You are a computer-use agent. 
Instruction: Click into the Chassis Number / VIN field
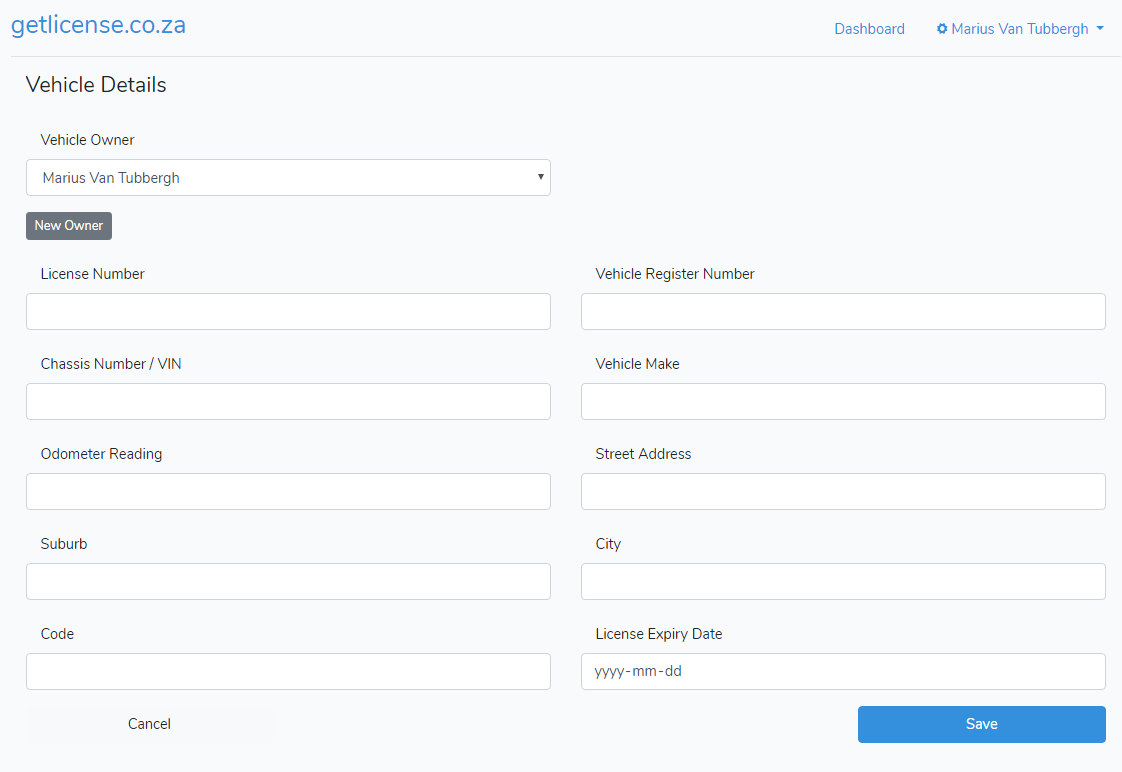pos(288,401)
